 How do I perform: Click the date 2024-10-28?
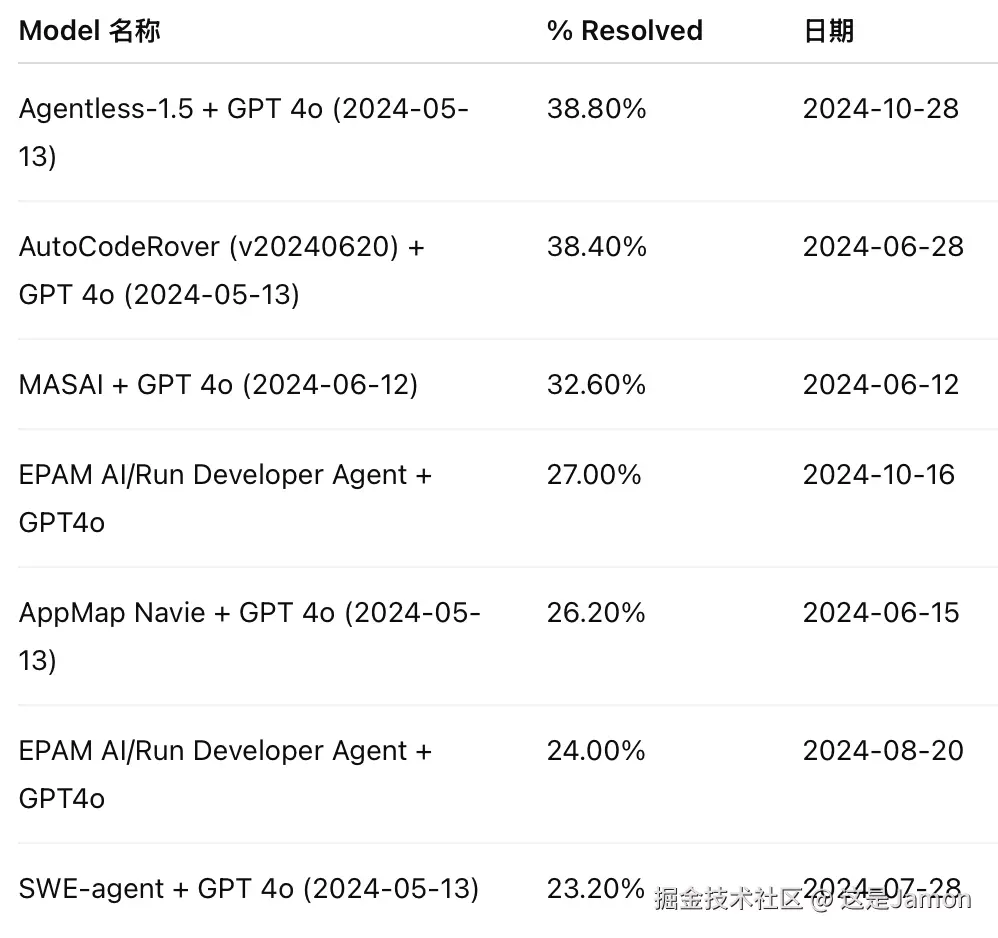[x=880, y=109]
